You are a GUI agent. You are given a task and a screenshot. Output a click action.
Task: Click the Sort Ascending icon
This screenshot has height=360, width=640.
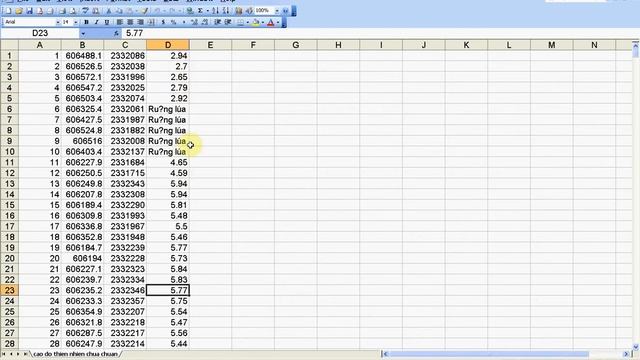216,11
